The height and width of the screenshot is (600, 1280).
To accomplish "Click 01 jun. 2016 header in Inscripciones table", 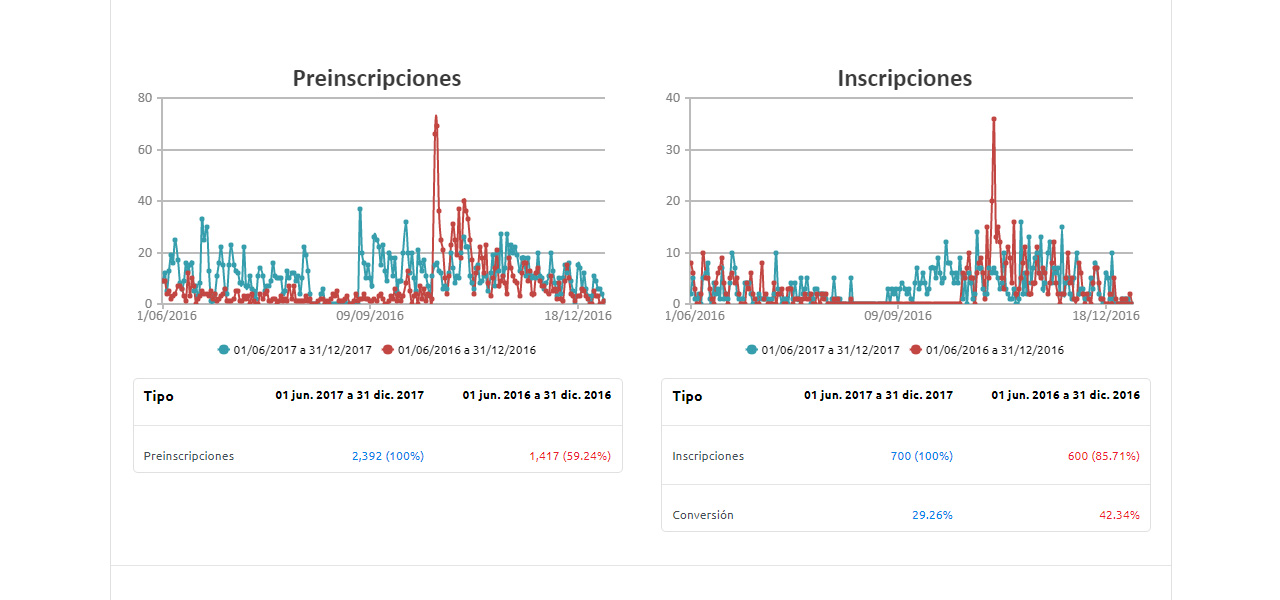I will tap(1066, 395).
